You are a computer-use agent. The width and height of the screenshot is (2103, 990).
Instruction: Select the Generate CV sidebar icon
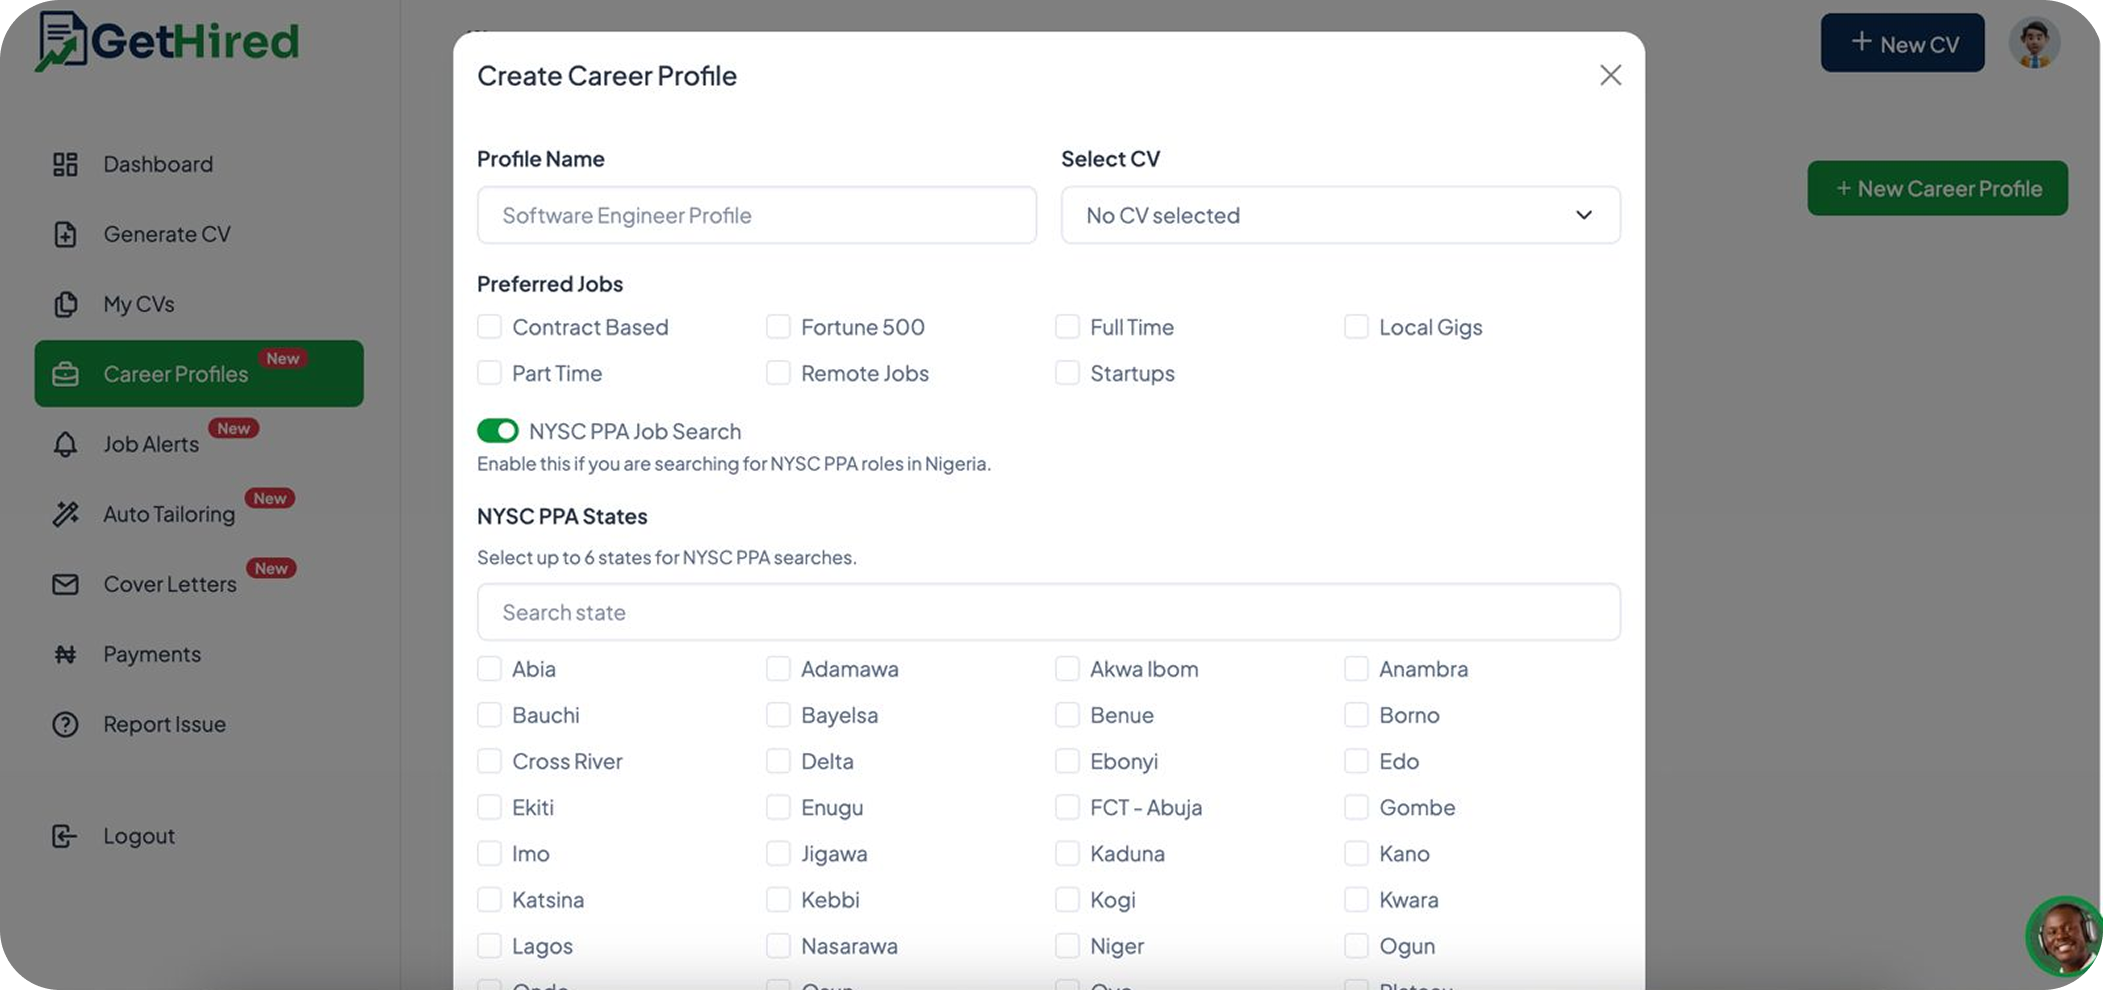pyautogui.click(x=66, y=233)
